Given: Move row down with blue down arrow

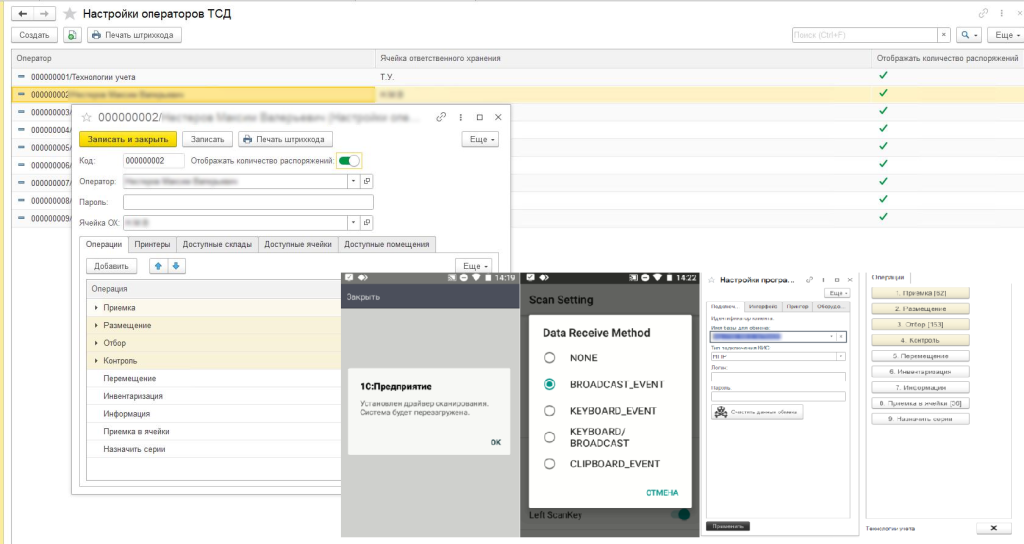Looking at the screenshot, I should pos(176,266).
